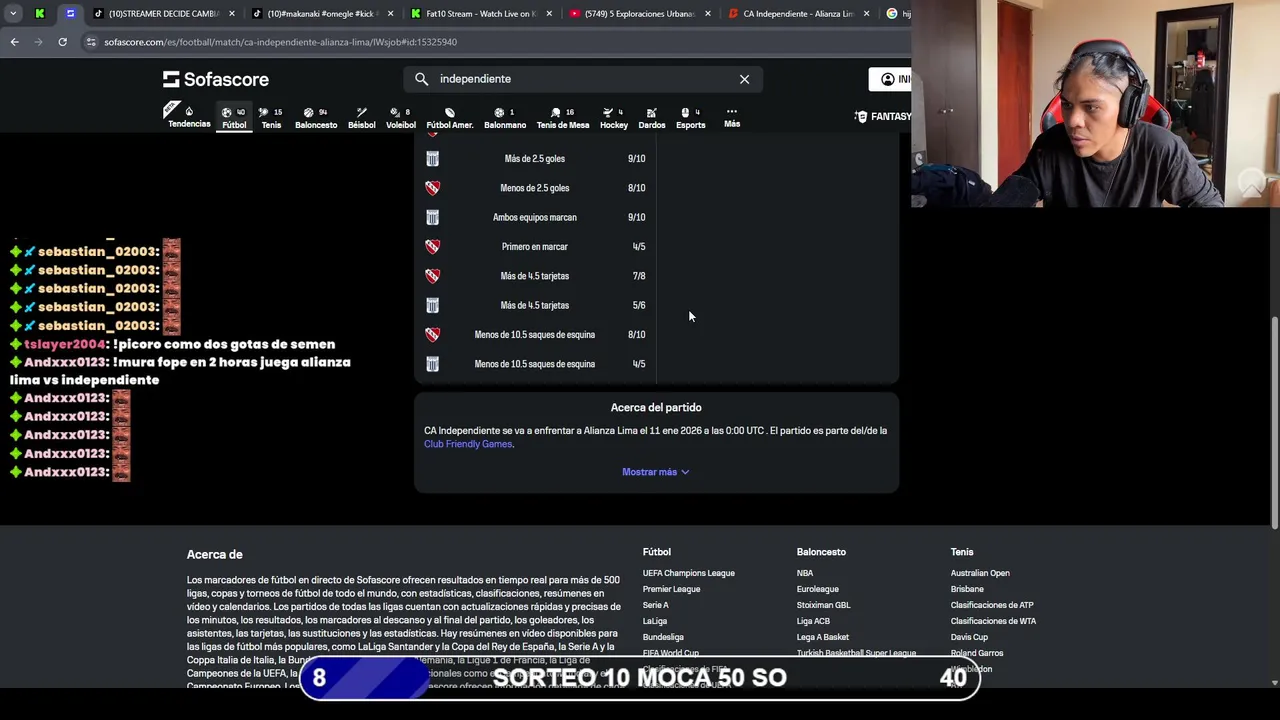Screen dimensions: 1280x720
Task: Open the Bundesliga footer link
Action: [663, 637]
